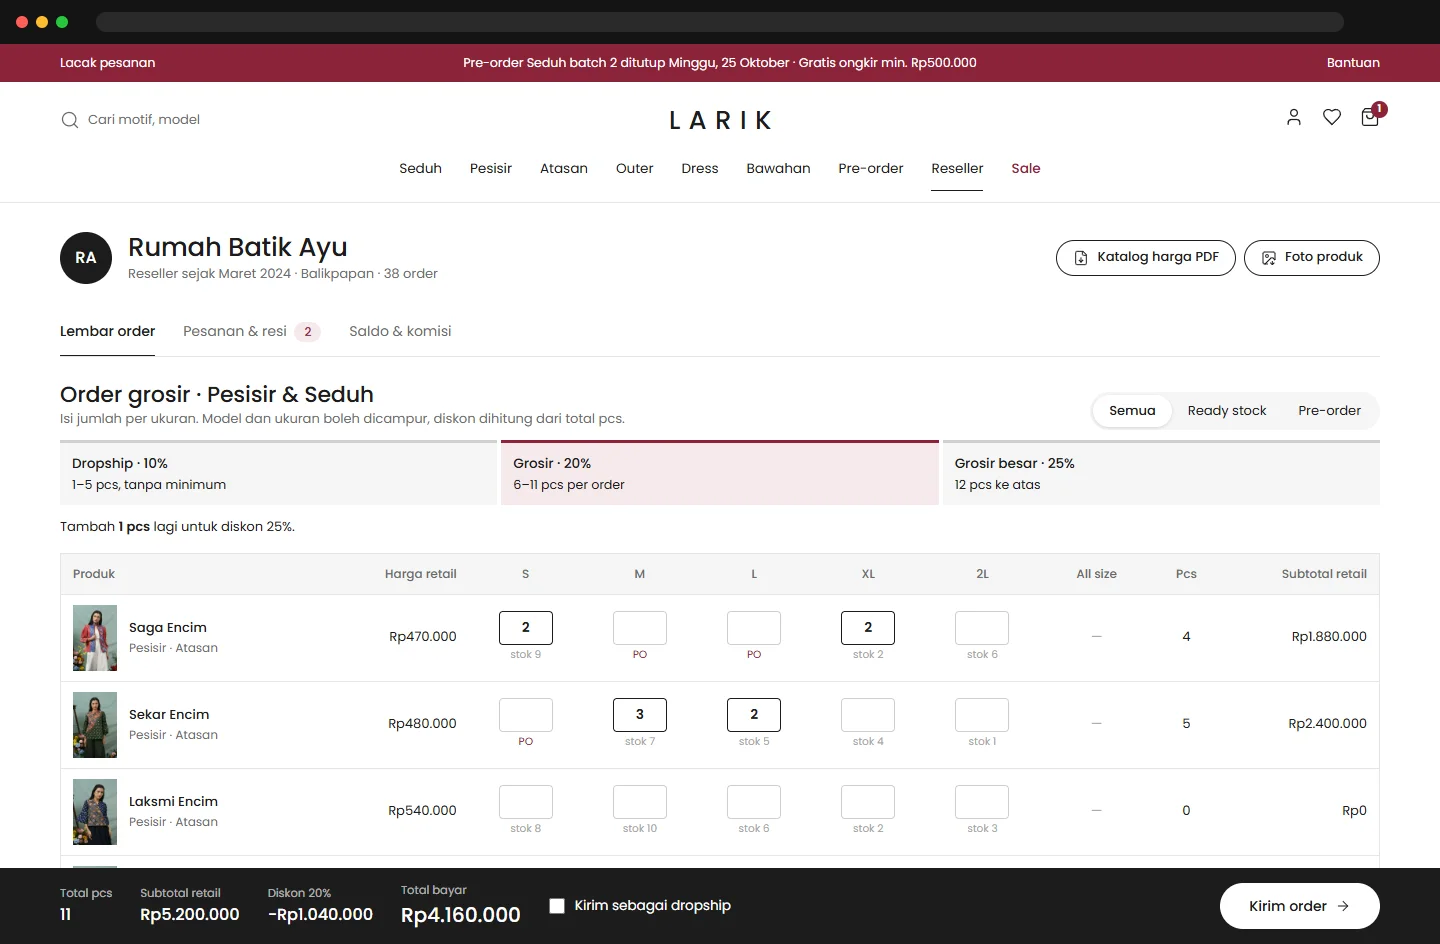Open the Pesisir menu category
The width and height of the screenshot is (1440, 944).
click(491, 168)
